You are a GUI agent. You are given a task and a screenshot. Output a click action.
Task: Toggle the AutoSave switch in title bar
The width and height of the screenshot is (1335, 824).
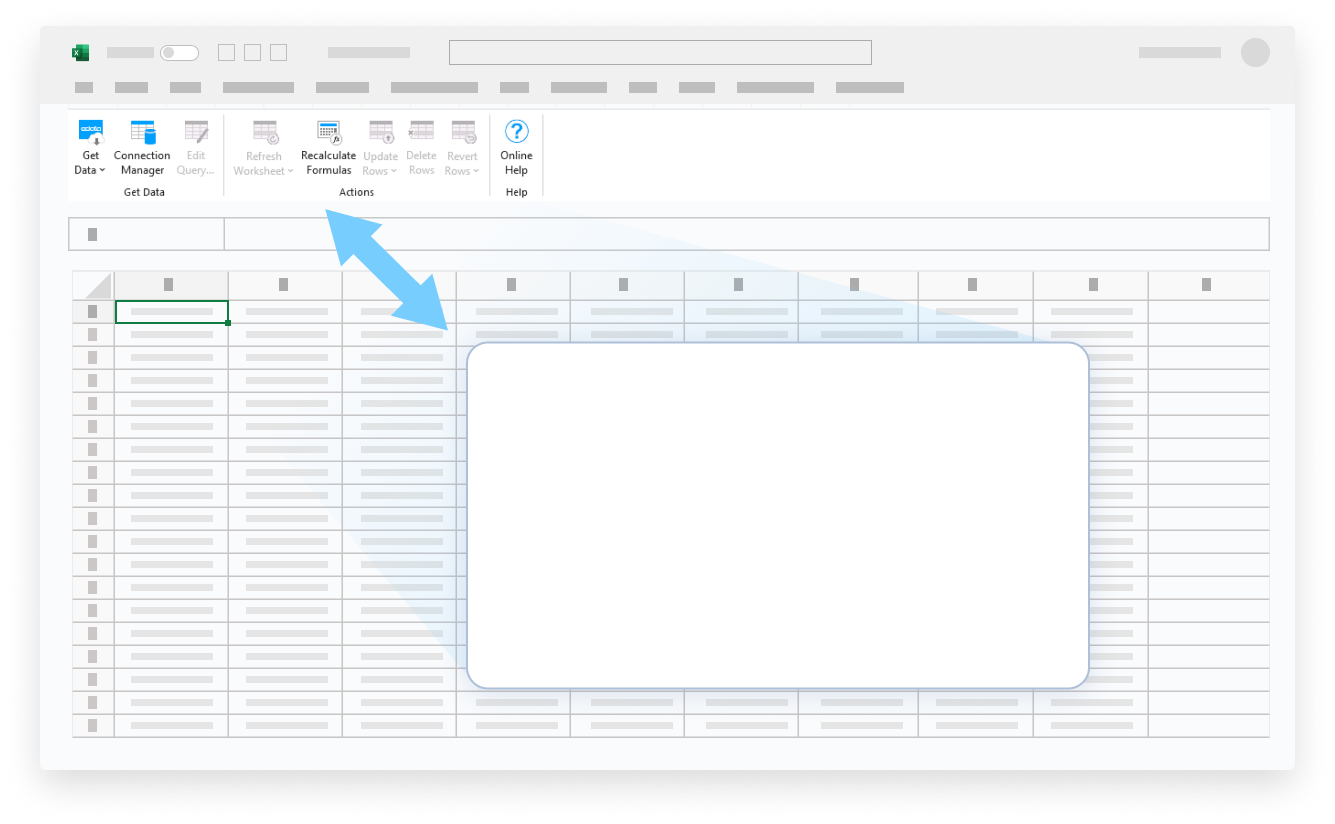click(179, 53)
